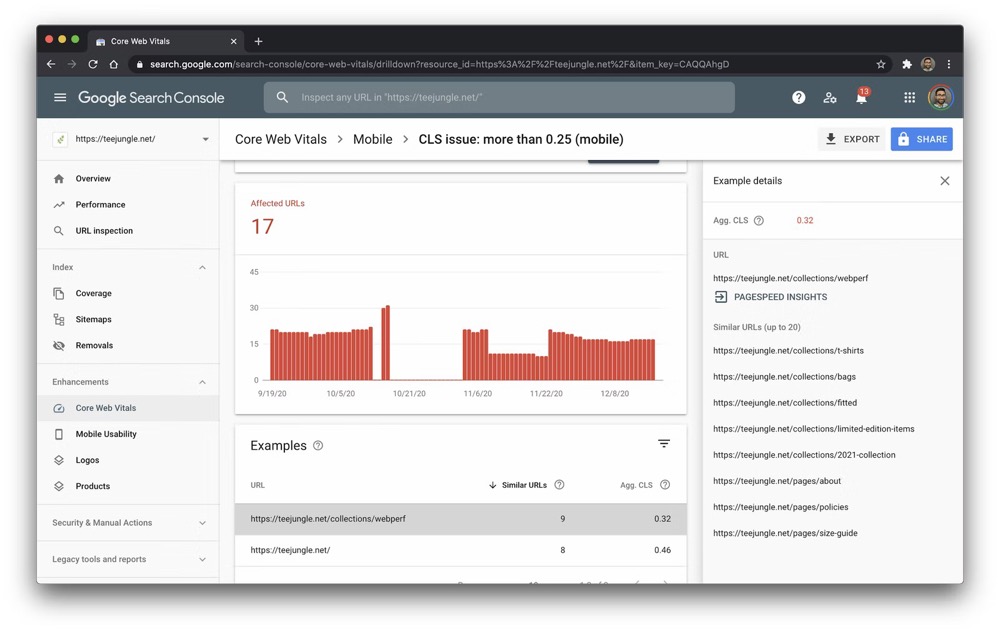Select the https://teejungle.net/ example row
Image resolution: width=1000 pixels, height=632 pixels.
tap(460, 550)
